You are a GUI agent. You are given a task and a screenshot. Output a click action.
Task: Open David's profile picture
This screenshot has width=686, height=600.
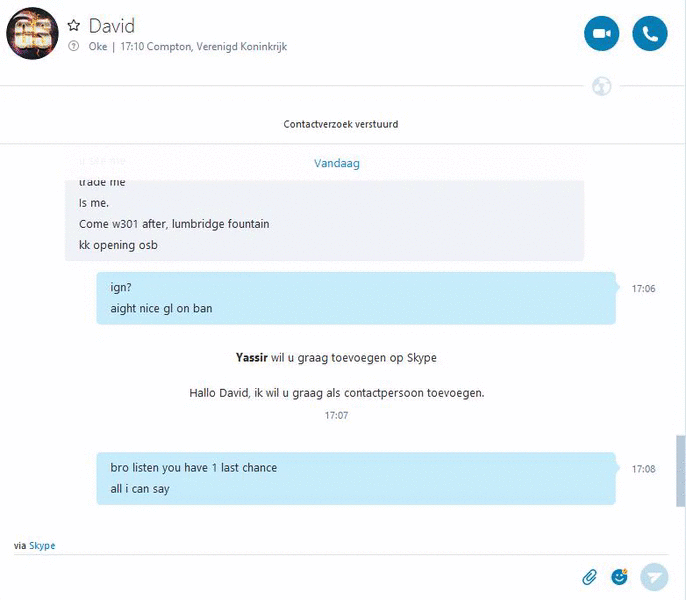32,33
